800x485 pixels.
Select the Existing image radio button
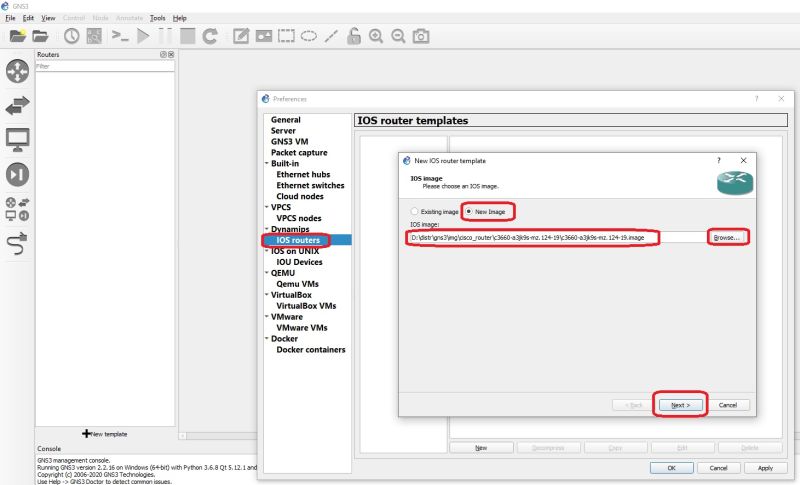click(414, 211)
